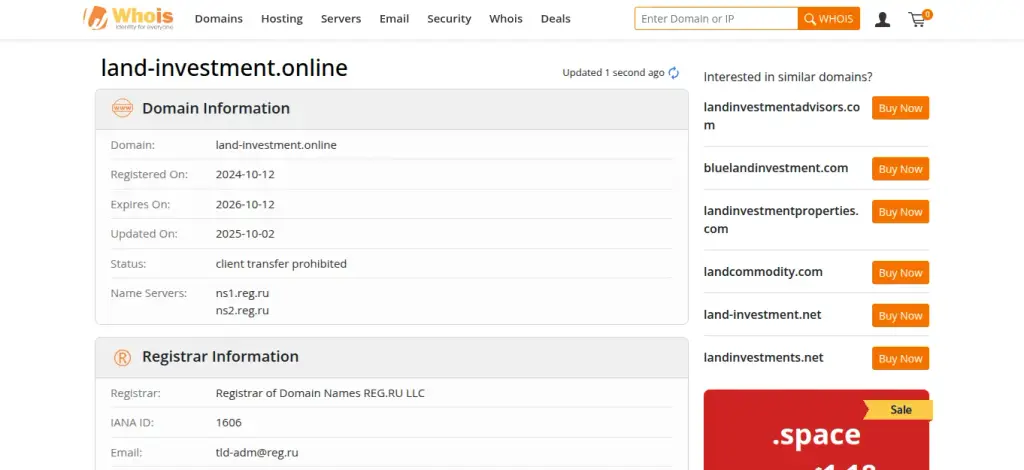
Task: Click the Whois logo
Action: 129,18
